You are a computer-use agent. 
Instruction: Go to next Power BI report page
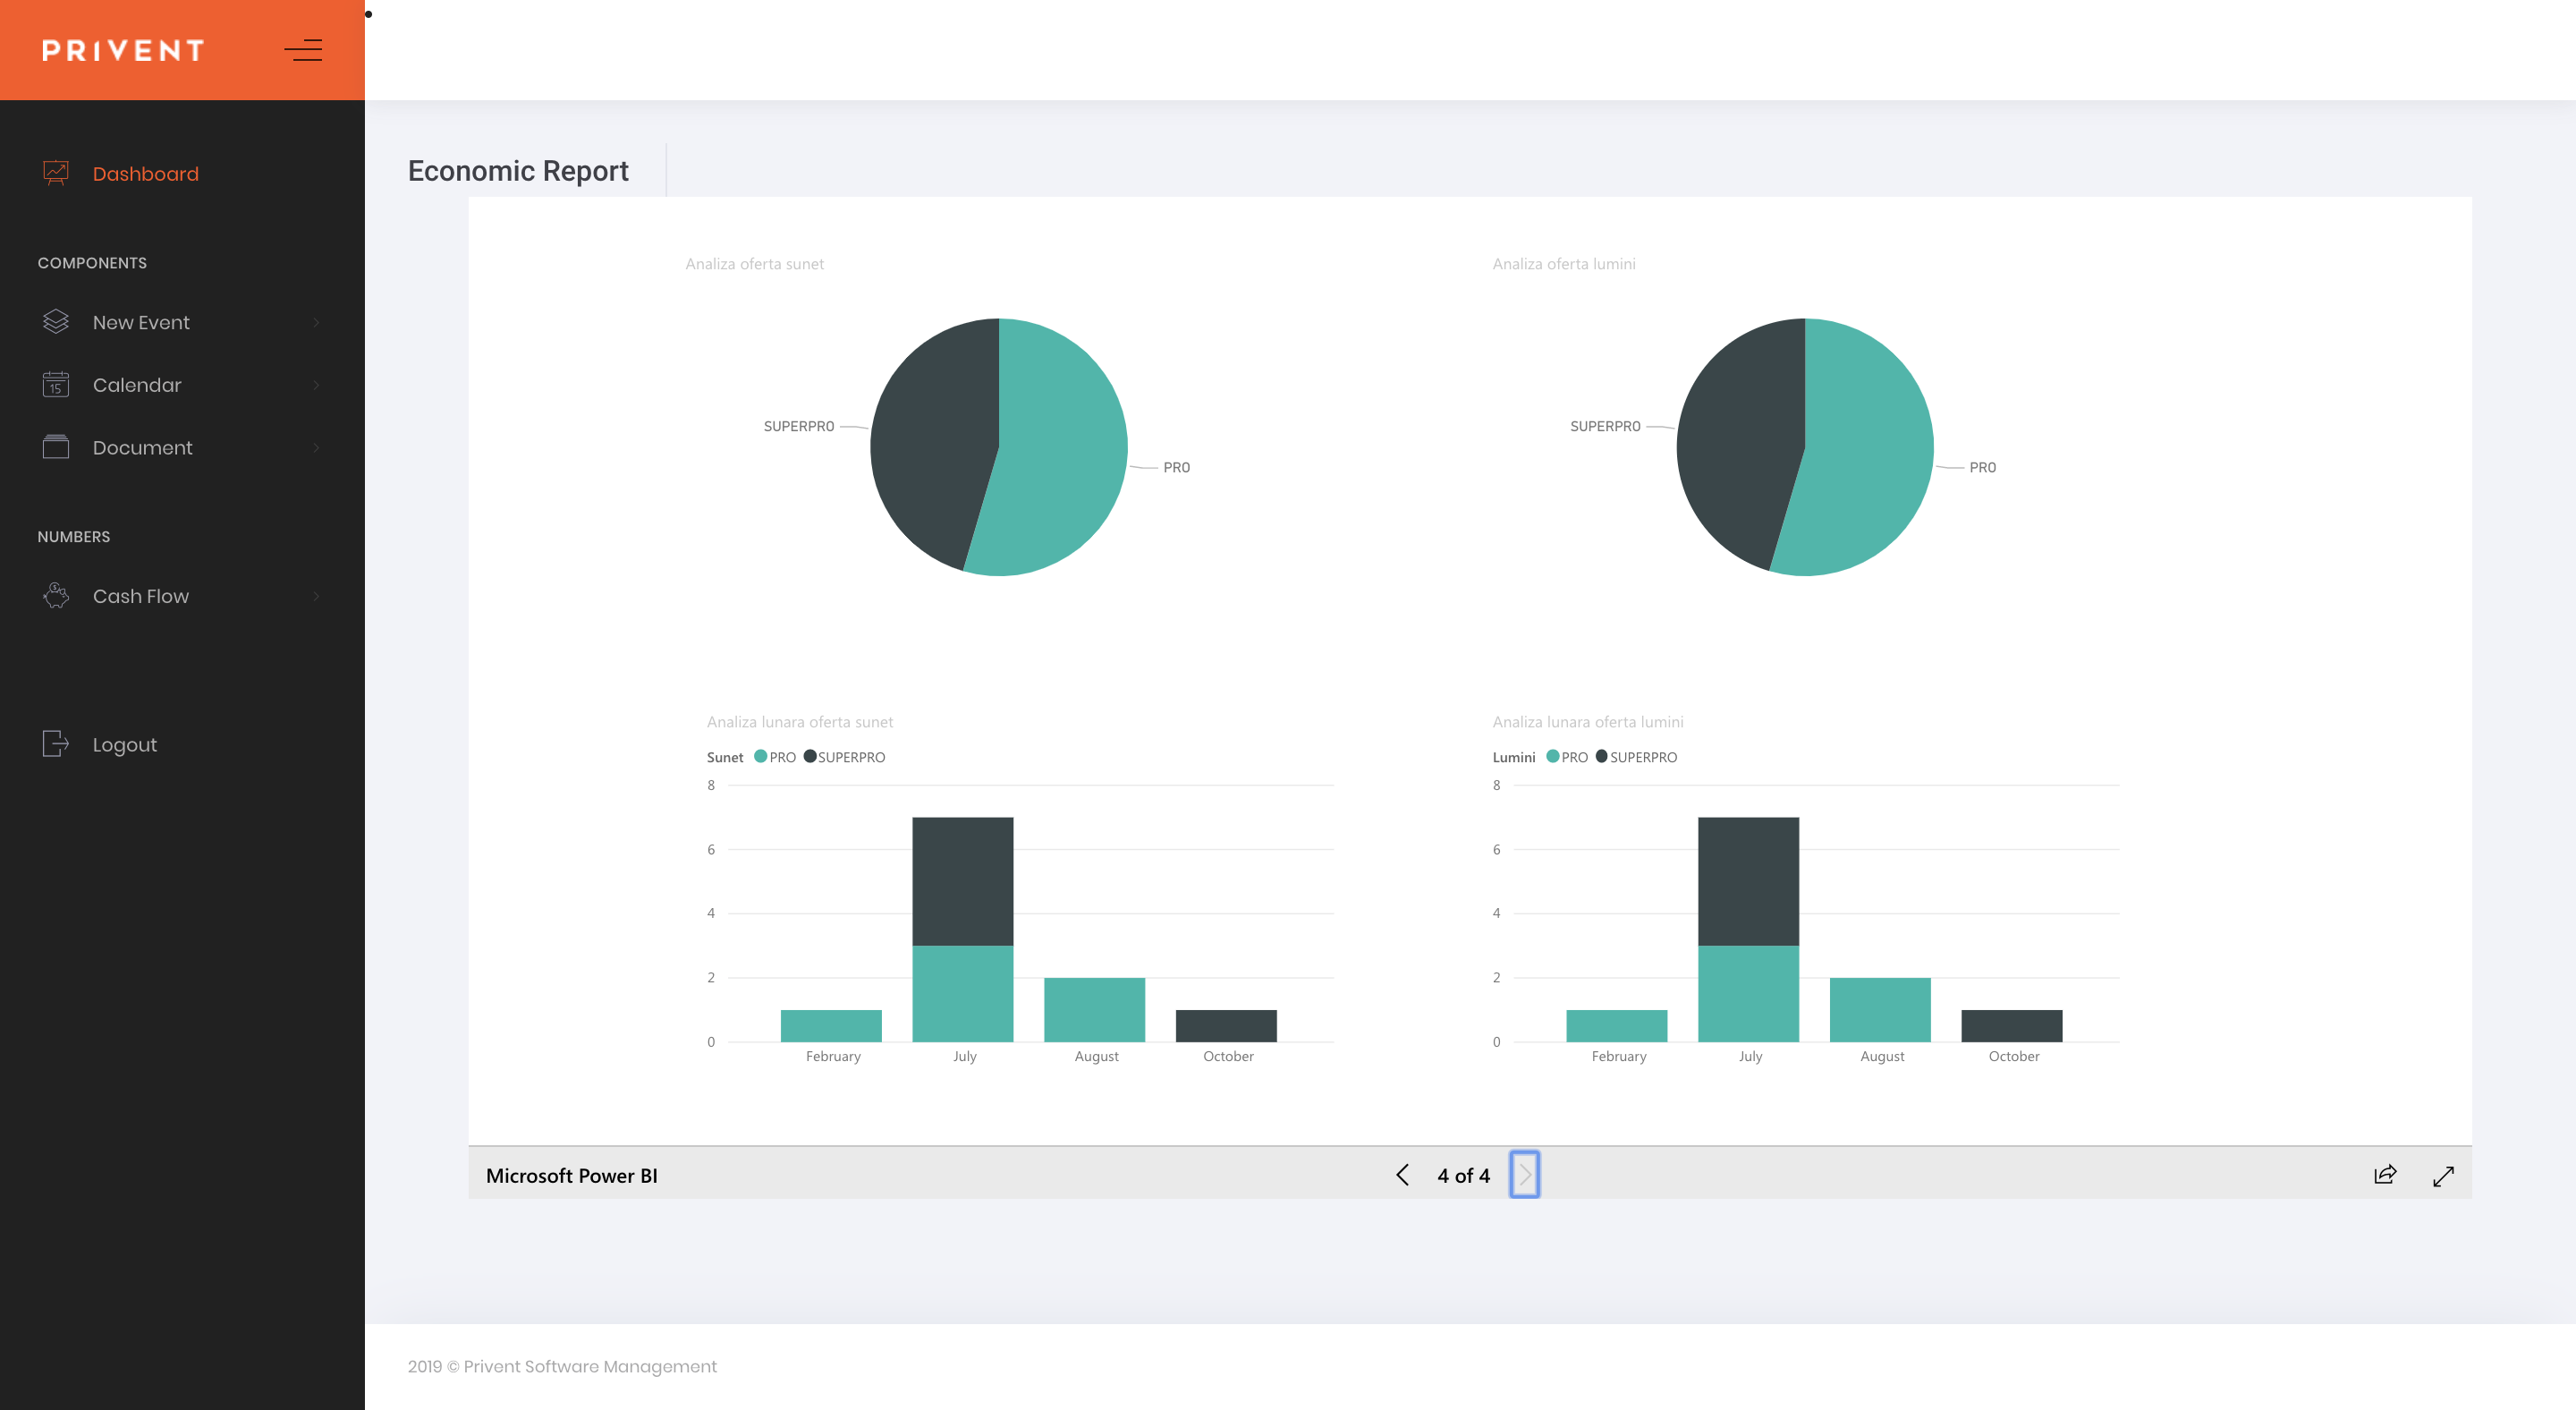click(1524, 1175)
